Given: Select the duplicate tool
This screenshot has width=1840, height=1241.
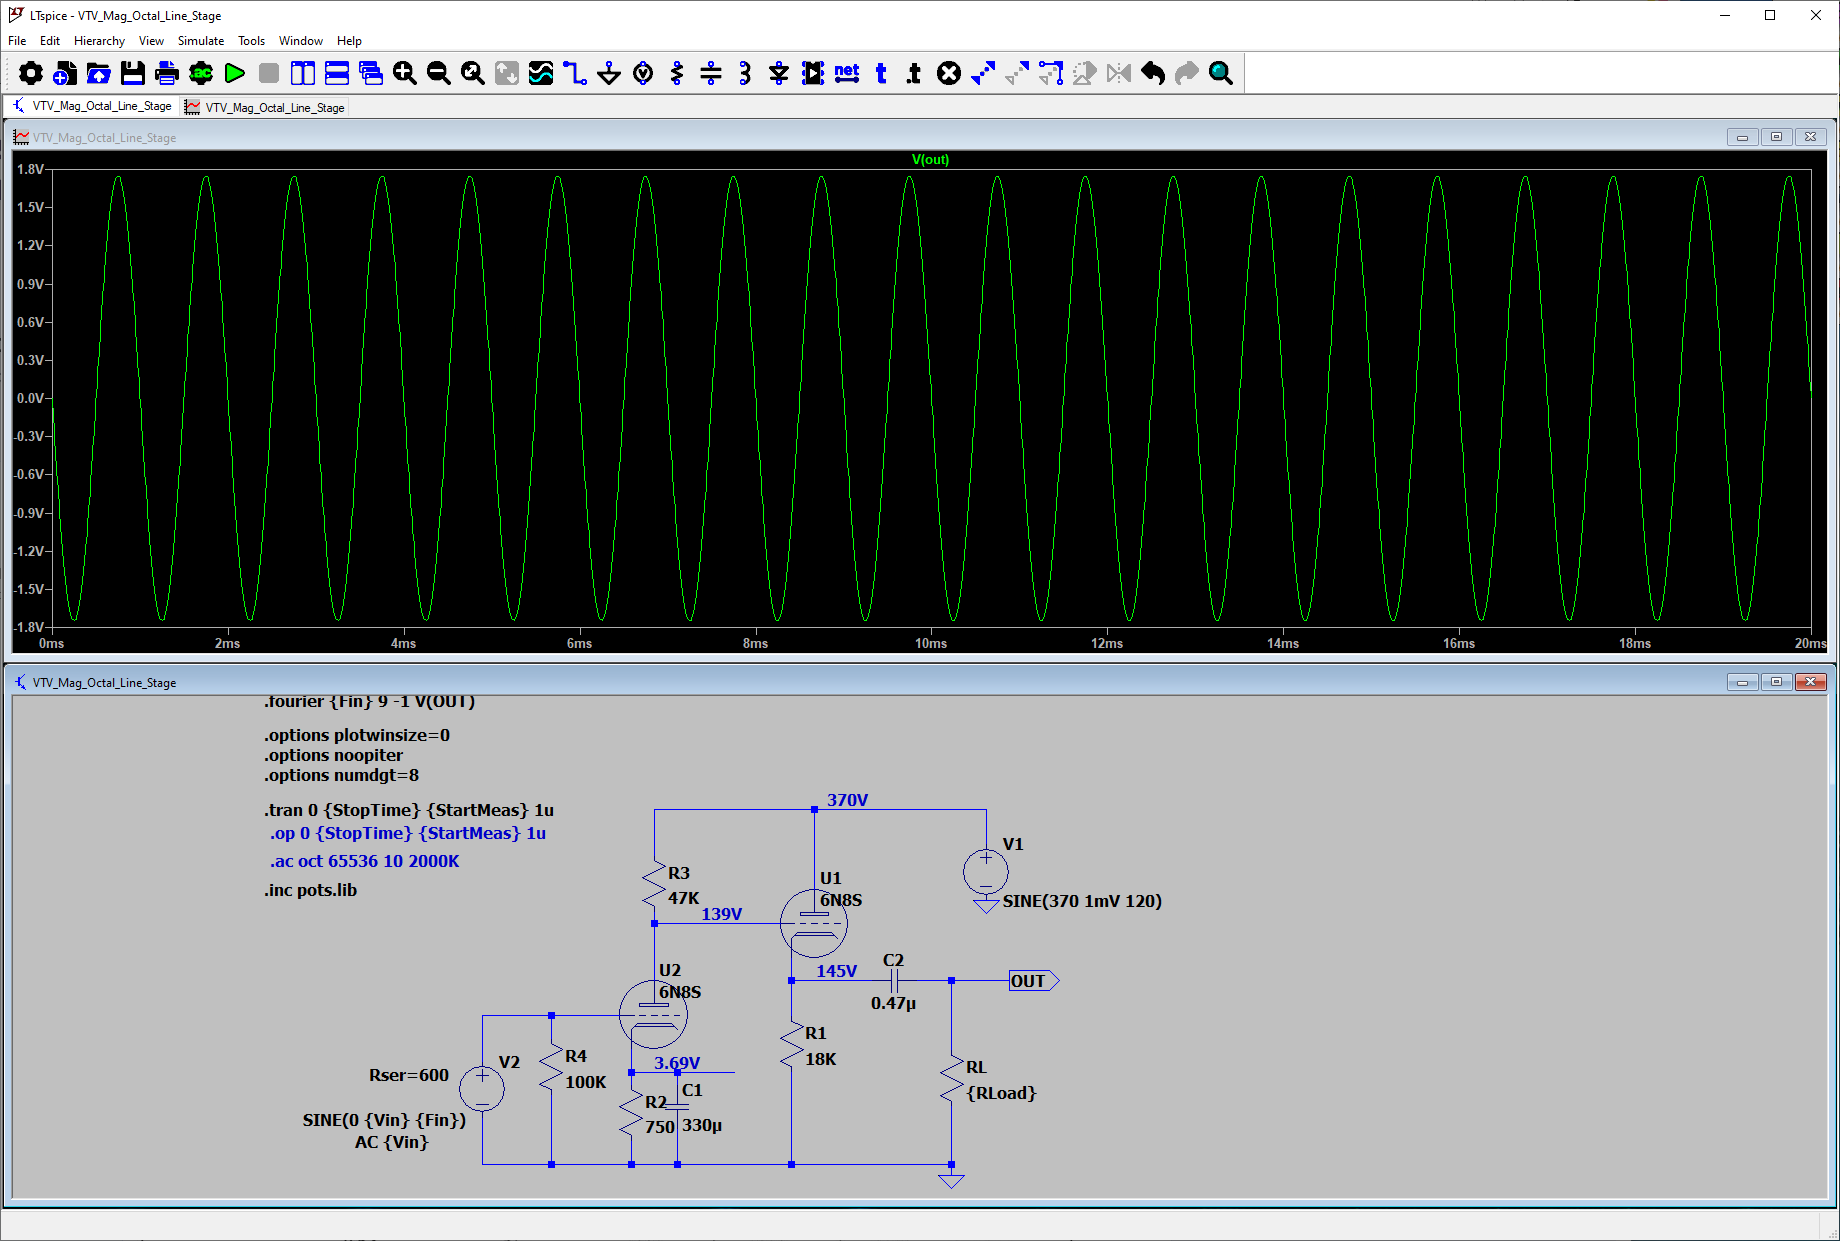Looking at the screenshot, I should pyautogui.click(x=983, y=73).
